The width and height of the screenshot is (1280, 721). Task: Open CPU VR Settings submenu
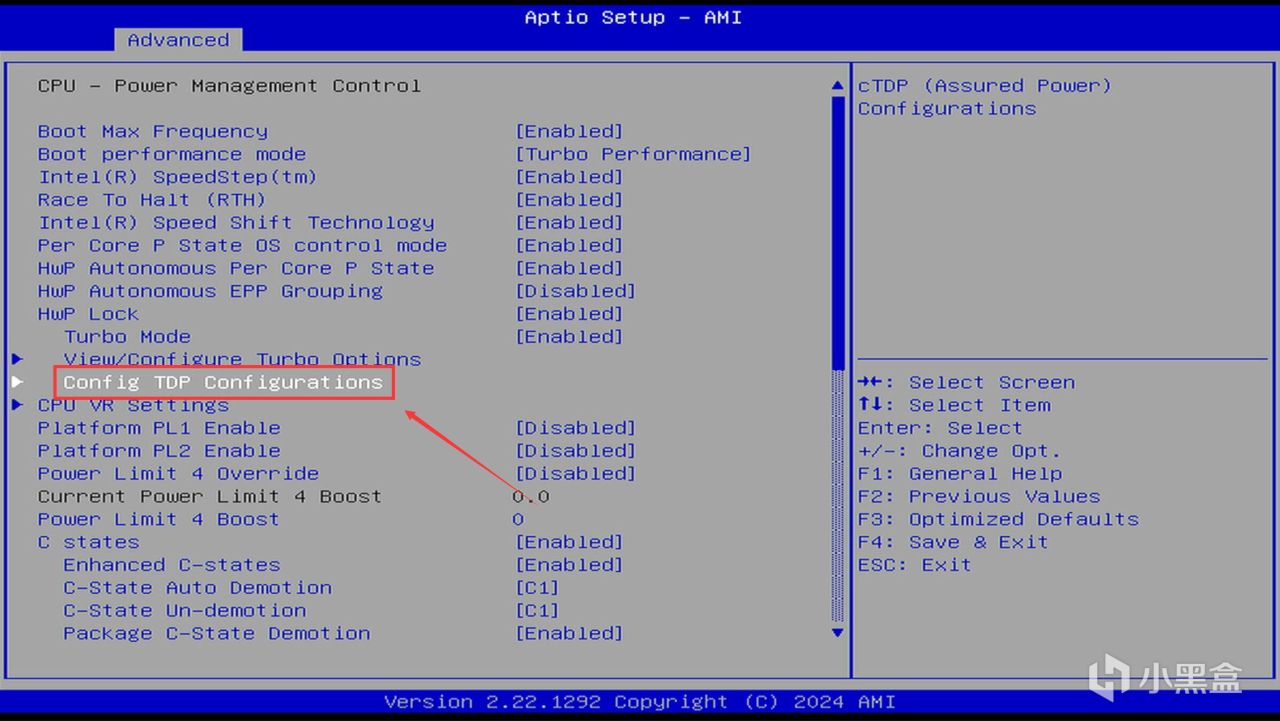click(133, 405)
